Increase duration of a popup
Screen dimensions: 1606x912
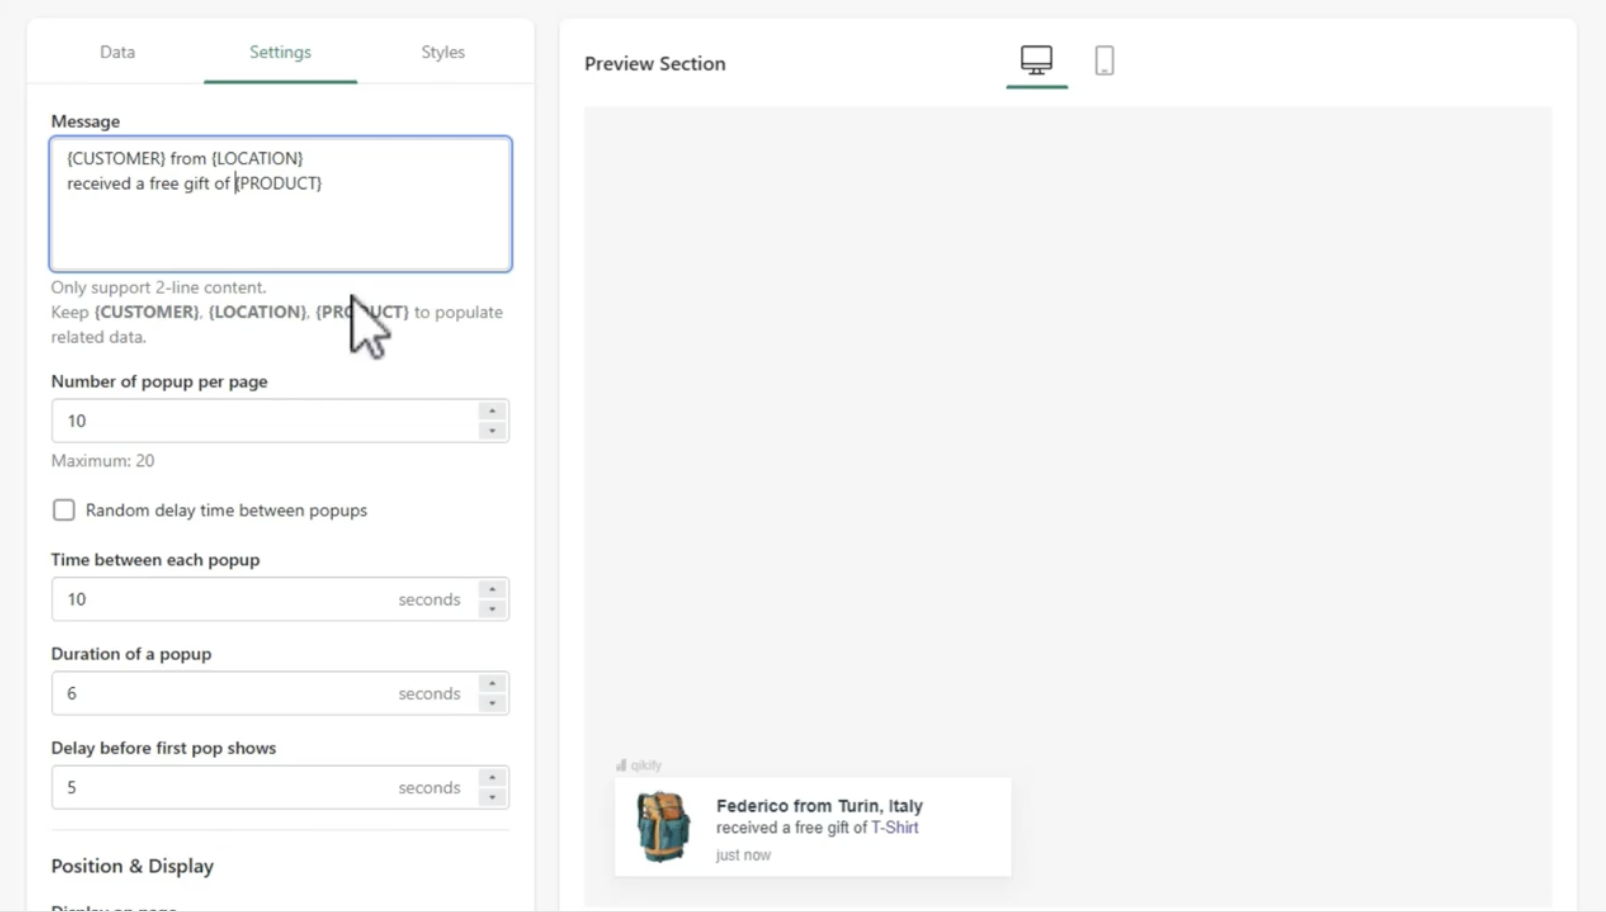click(492, 683)
